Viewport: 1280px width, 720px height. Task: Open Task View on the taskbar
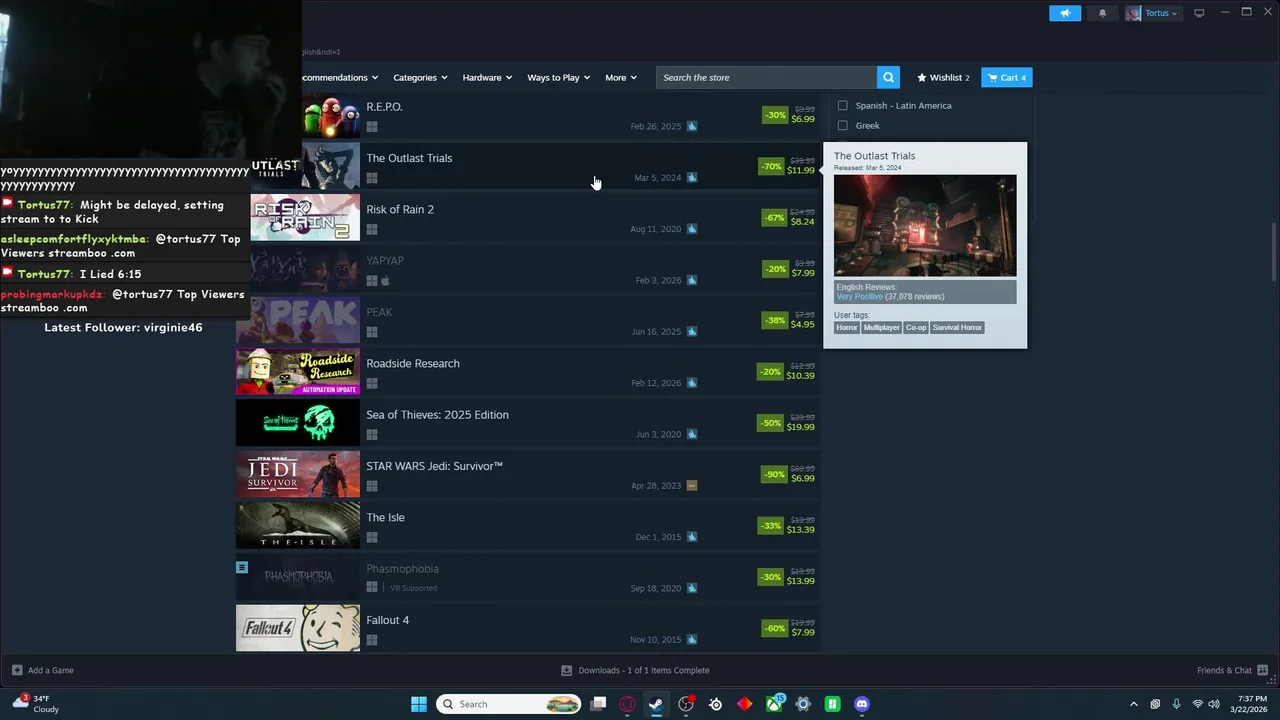598,704
